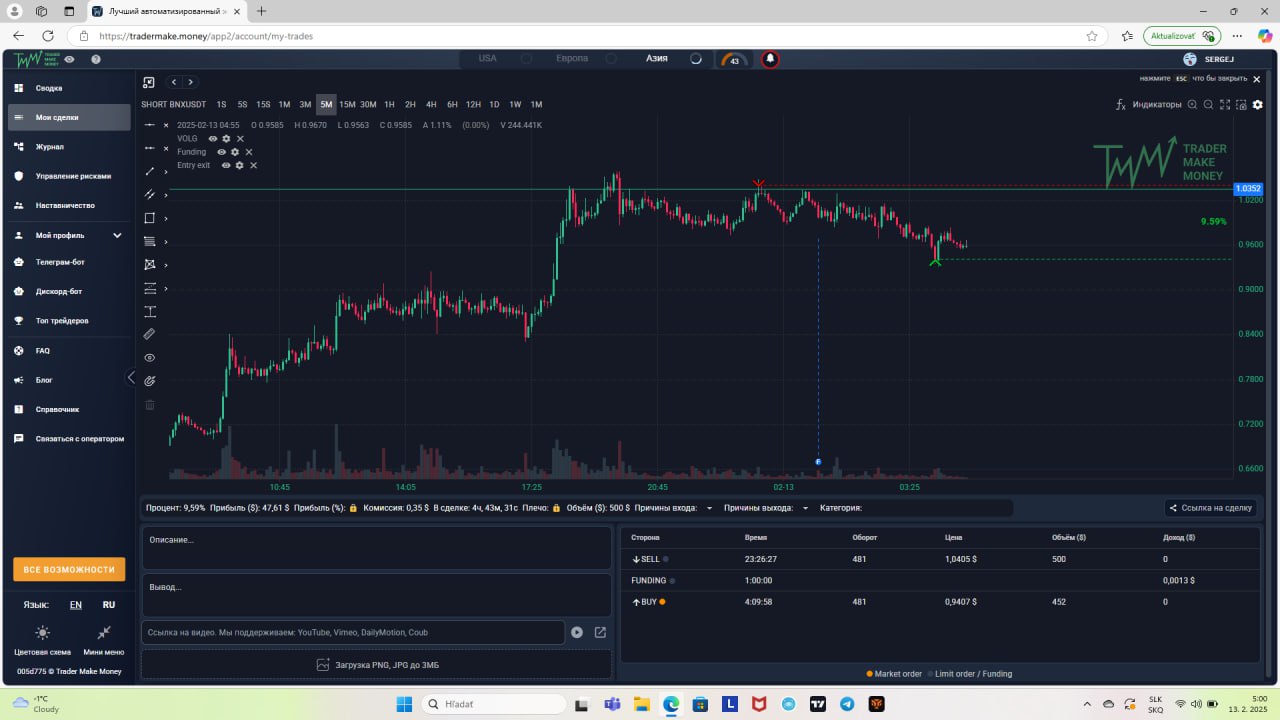Switch the chart to the 15M timeframe

pyautogui.click(x=347, y=104)
